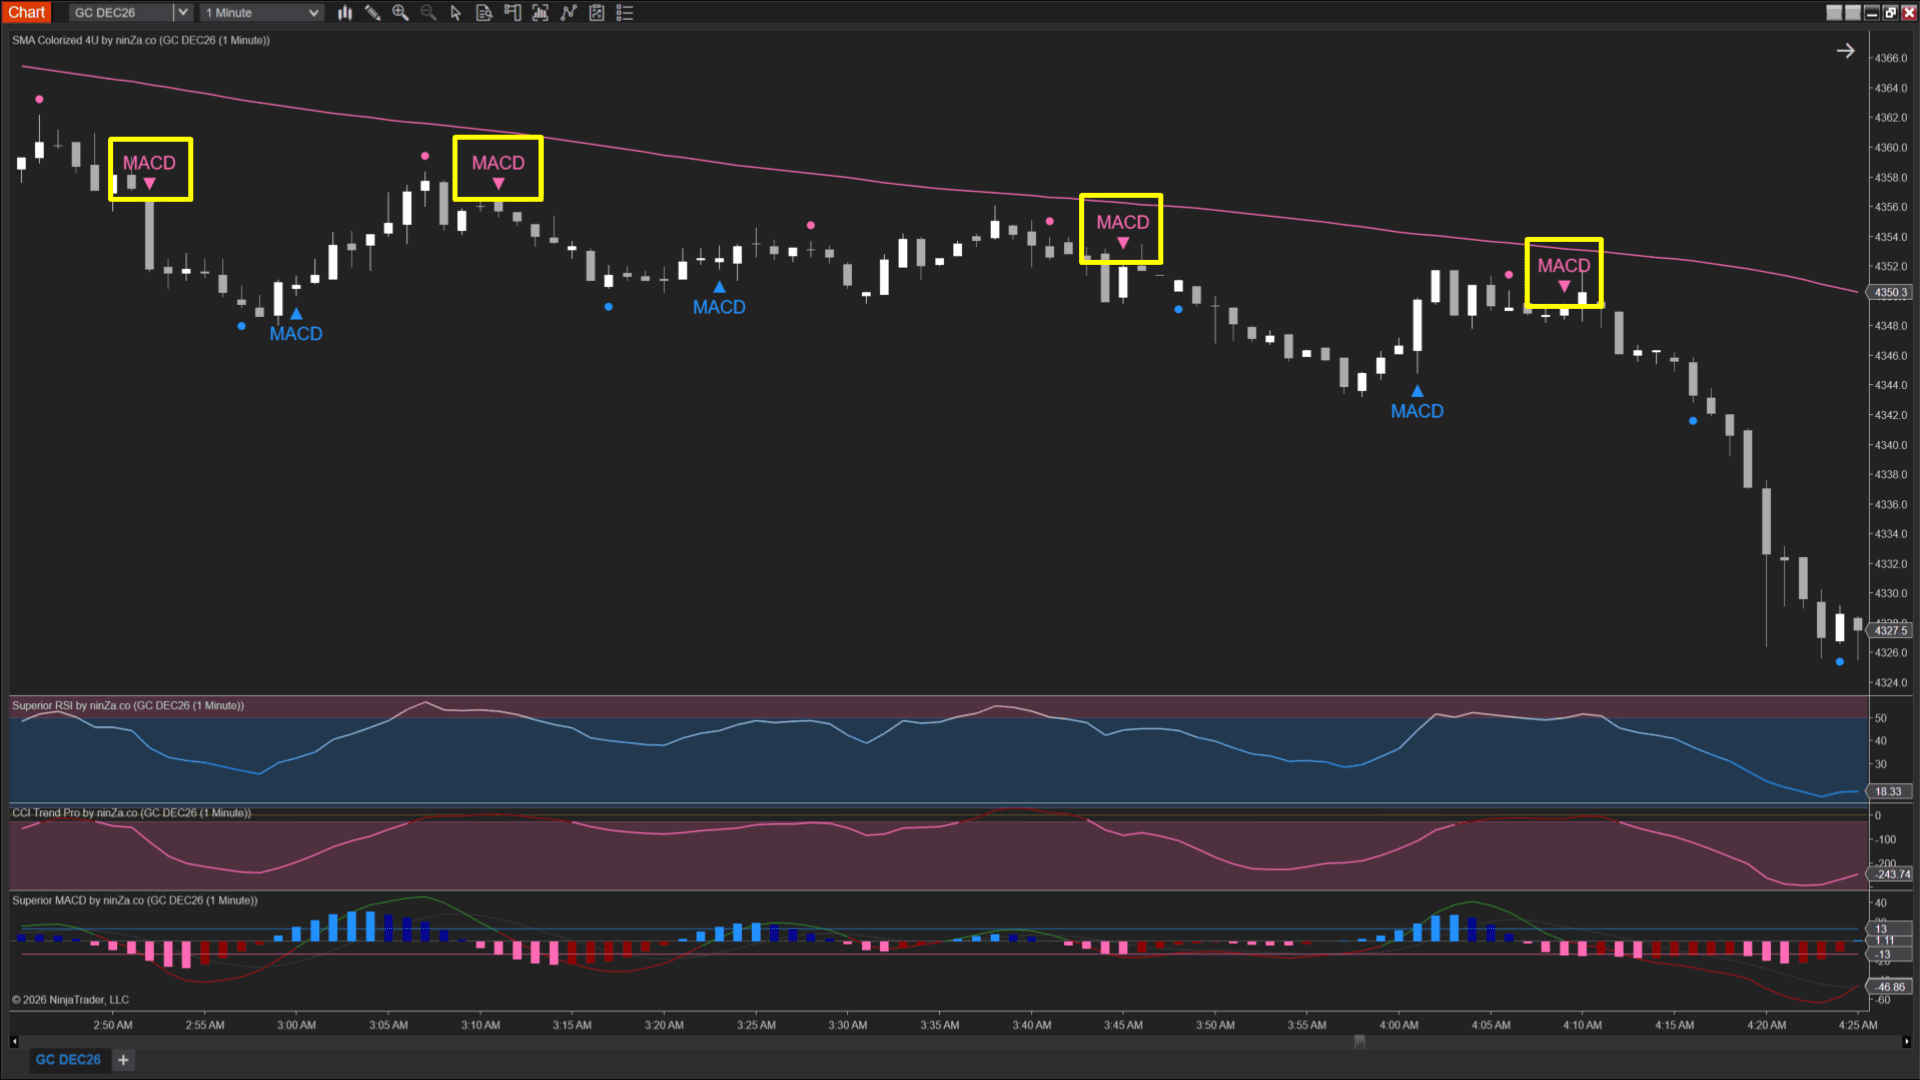Minimize the chart window
The image size is (1920, 1080).
1872,13
